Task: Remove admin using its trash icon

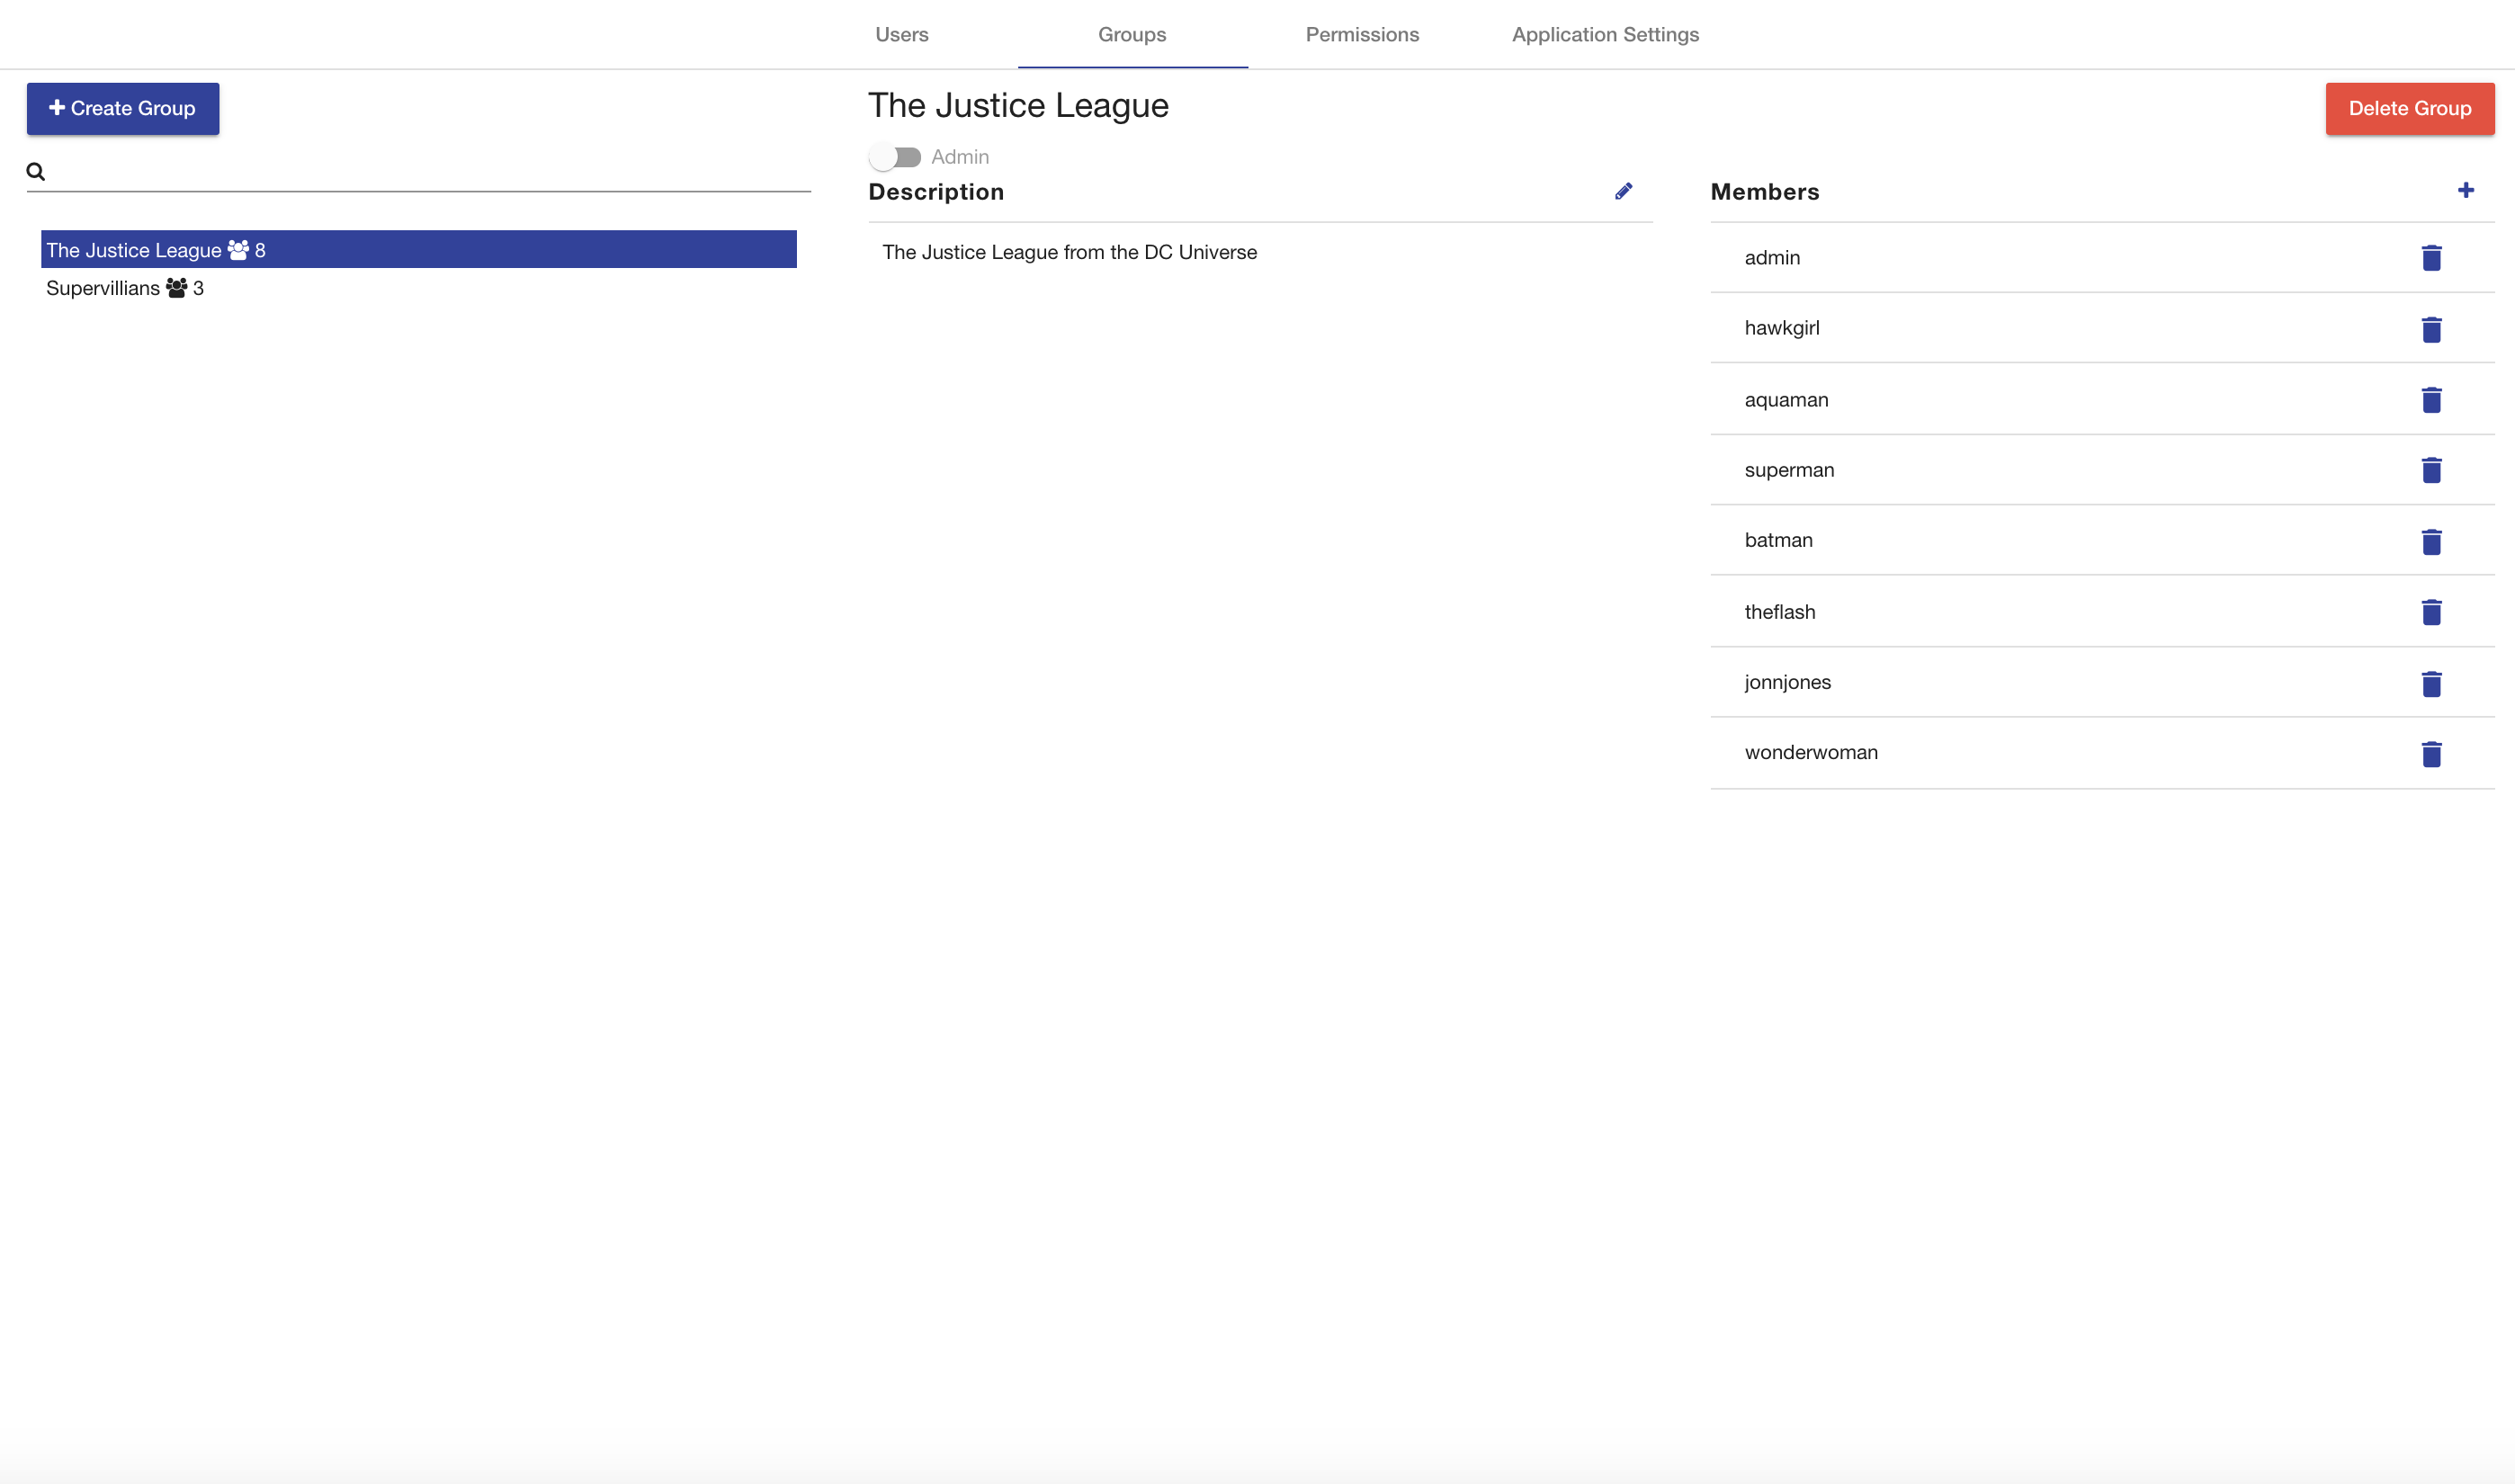Action: pyautogui.click(x=2432, y=257)
